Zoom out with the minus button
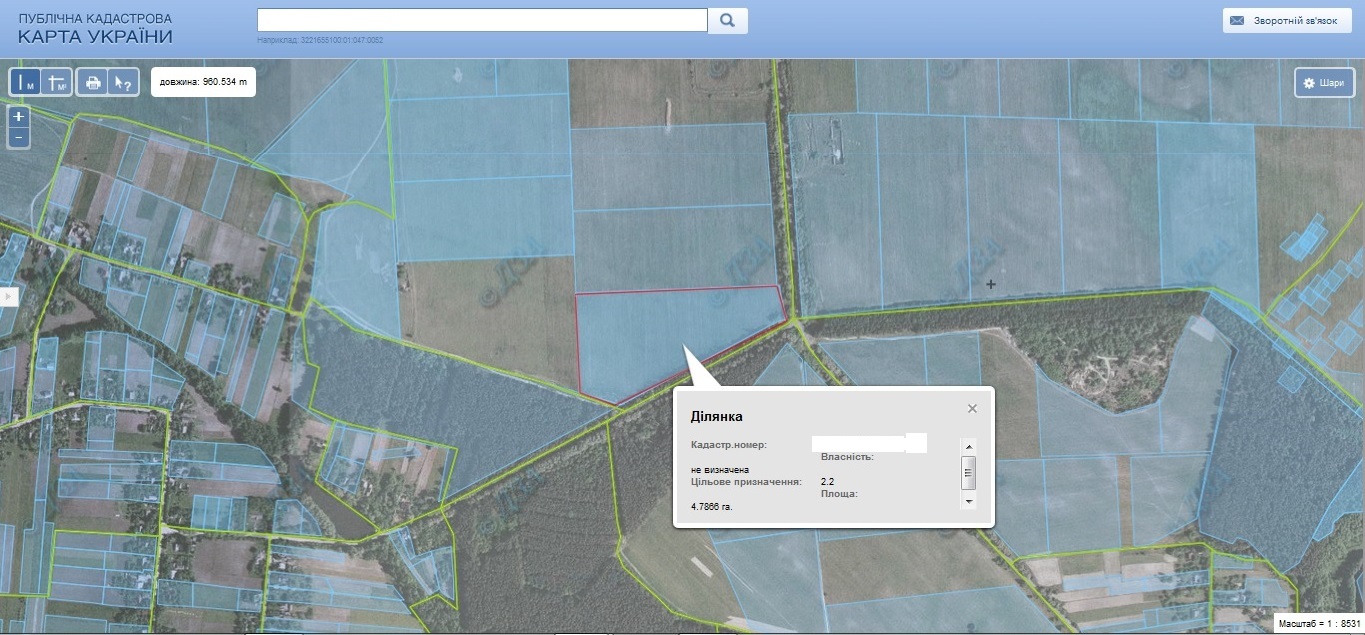The image size is (1365, 635). point(18,136)
